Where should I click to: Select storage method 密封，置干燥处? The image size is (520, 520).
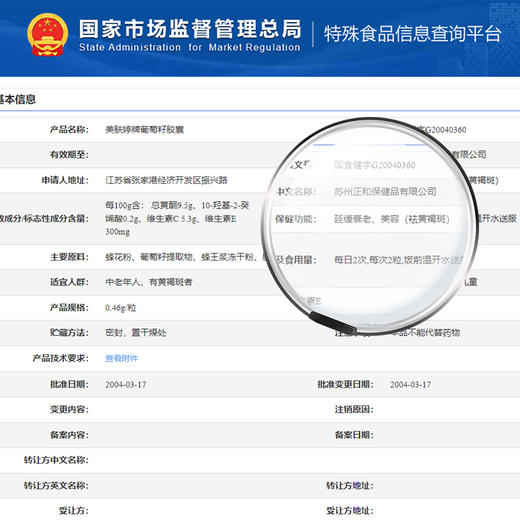pos(136,333)
